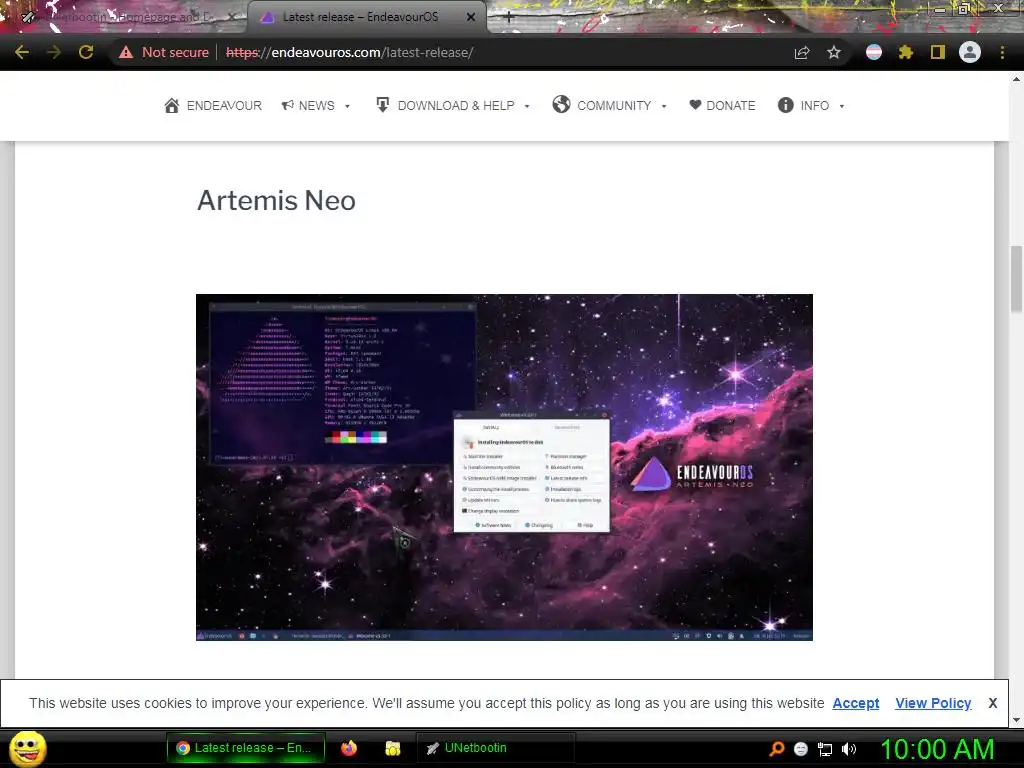1024x768 pixels.
Task: Open the Extensions puzzle piece icon
Action: click(x=906, y=52)
